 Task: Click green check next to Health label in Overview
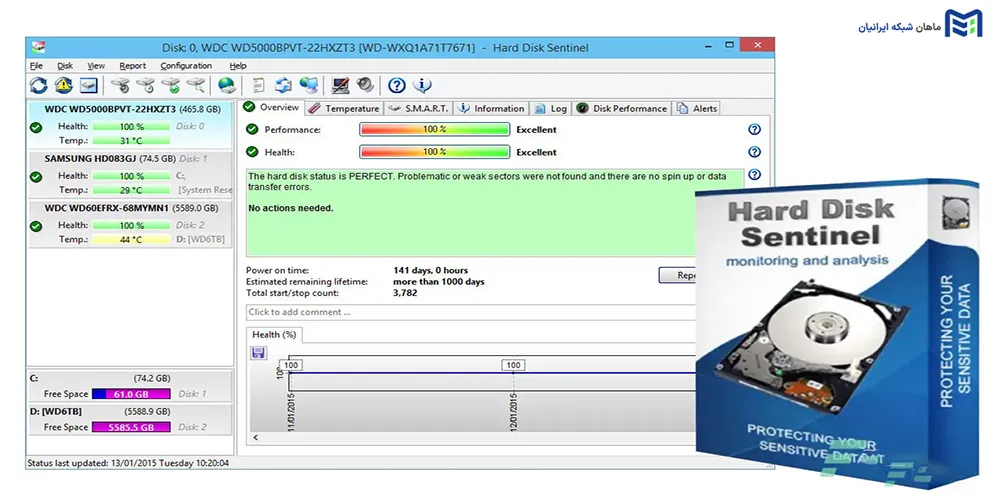tap(253, 152)
